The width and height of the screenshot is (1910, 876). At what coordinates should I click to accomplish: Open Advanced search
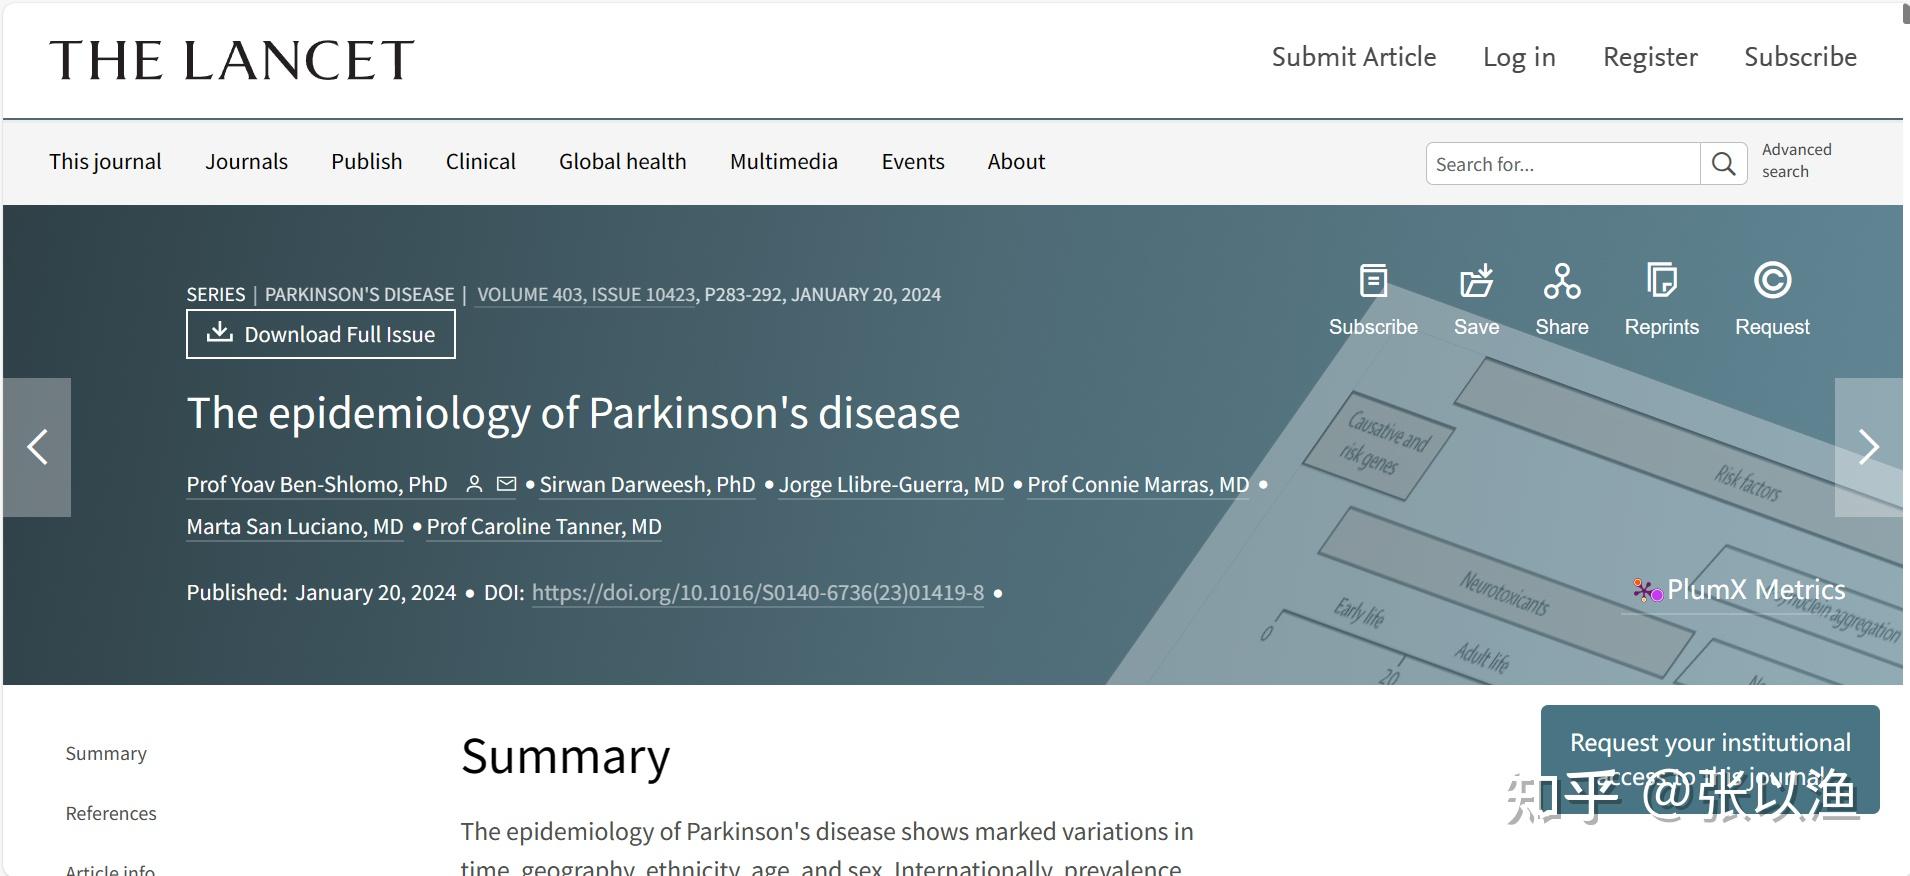[1796, 160]
